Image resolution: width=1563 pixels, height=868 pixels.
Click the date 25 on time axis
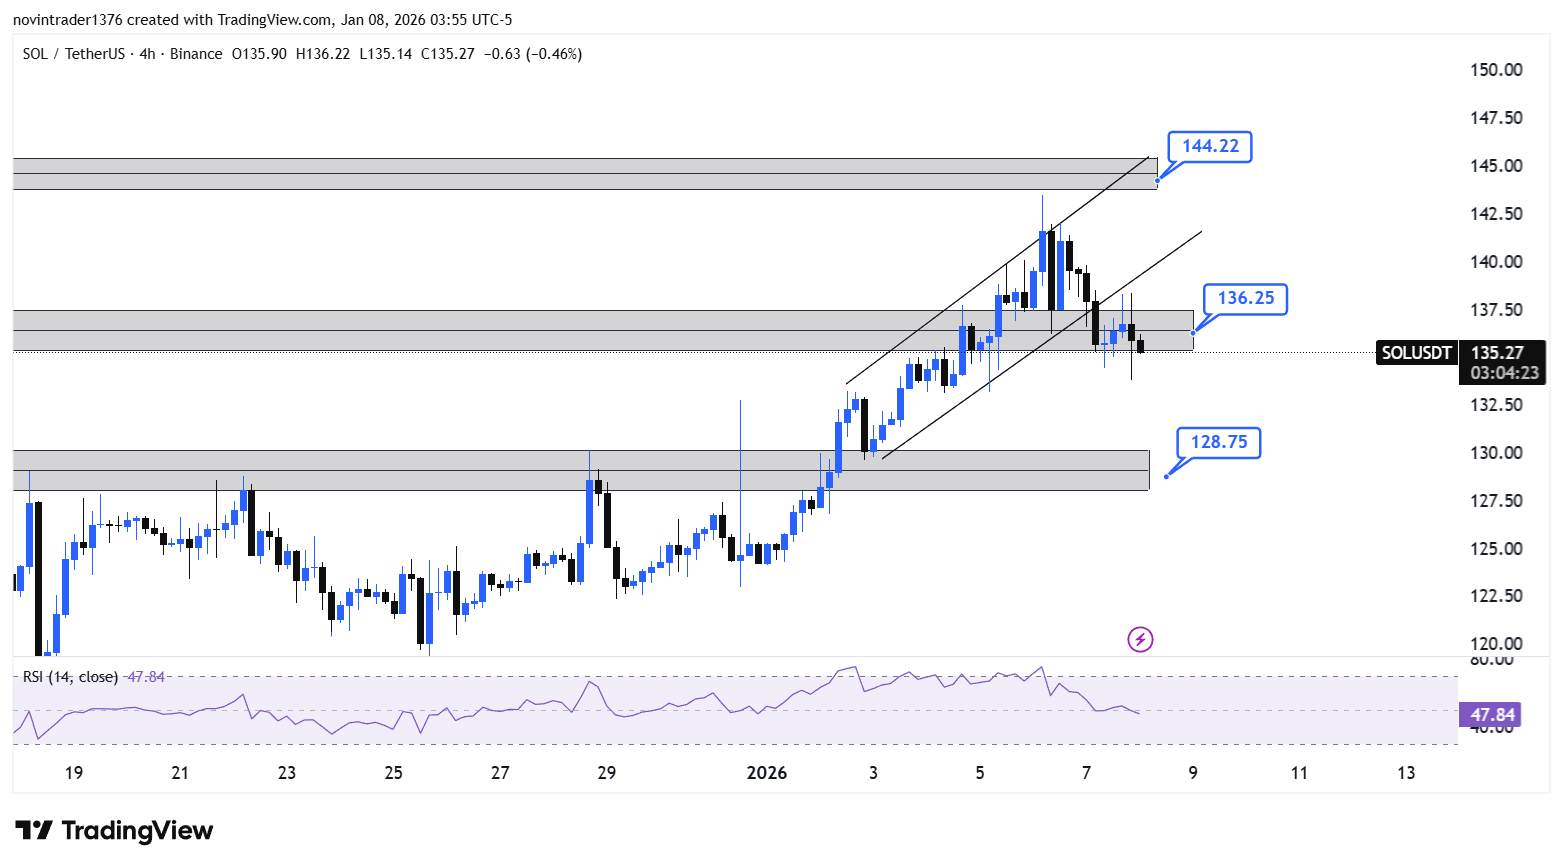[x=393, y=773]
